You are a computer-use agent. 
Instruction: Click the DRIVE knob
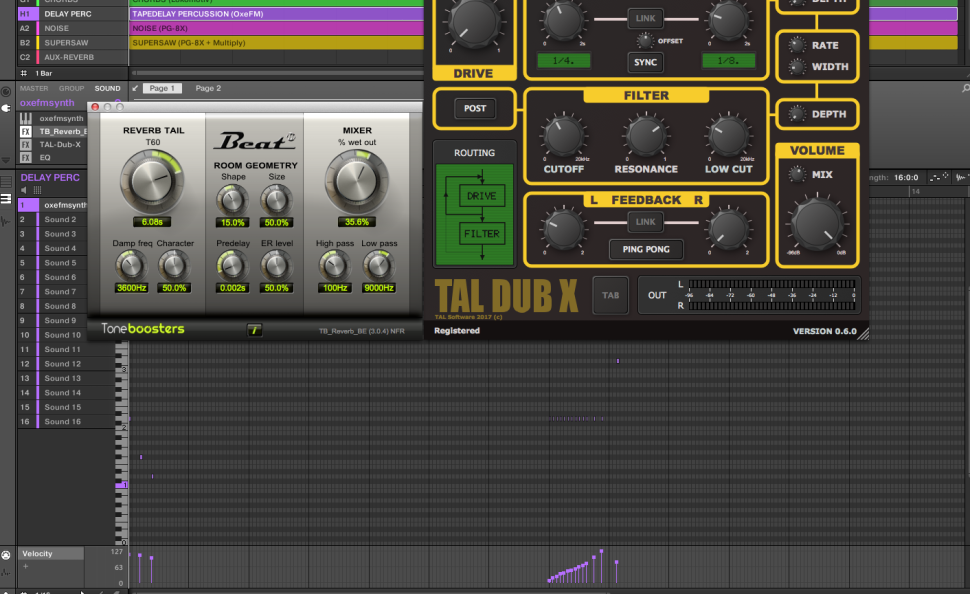(474, 23)
